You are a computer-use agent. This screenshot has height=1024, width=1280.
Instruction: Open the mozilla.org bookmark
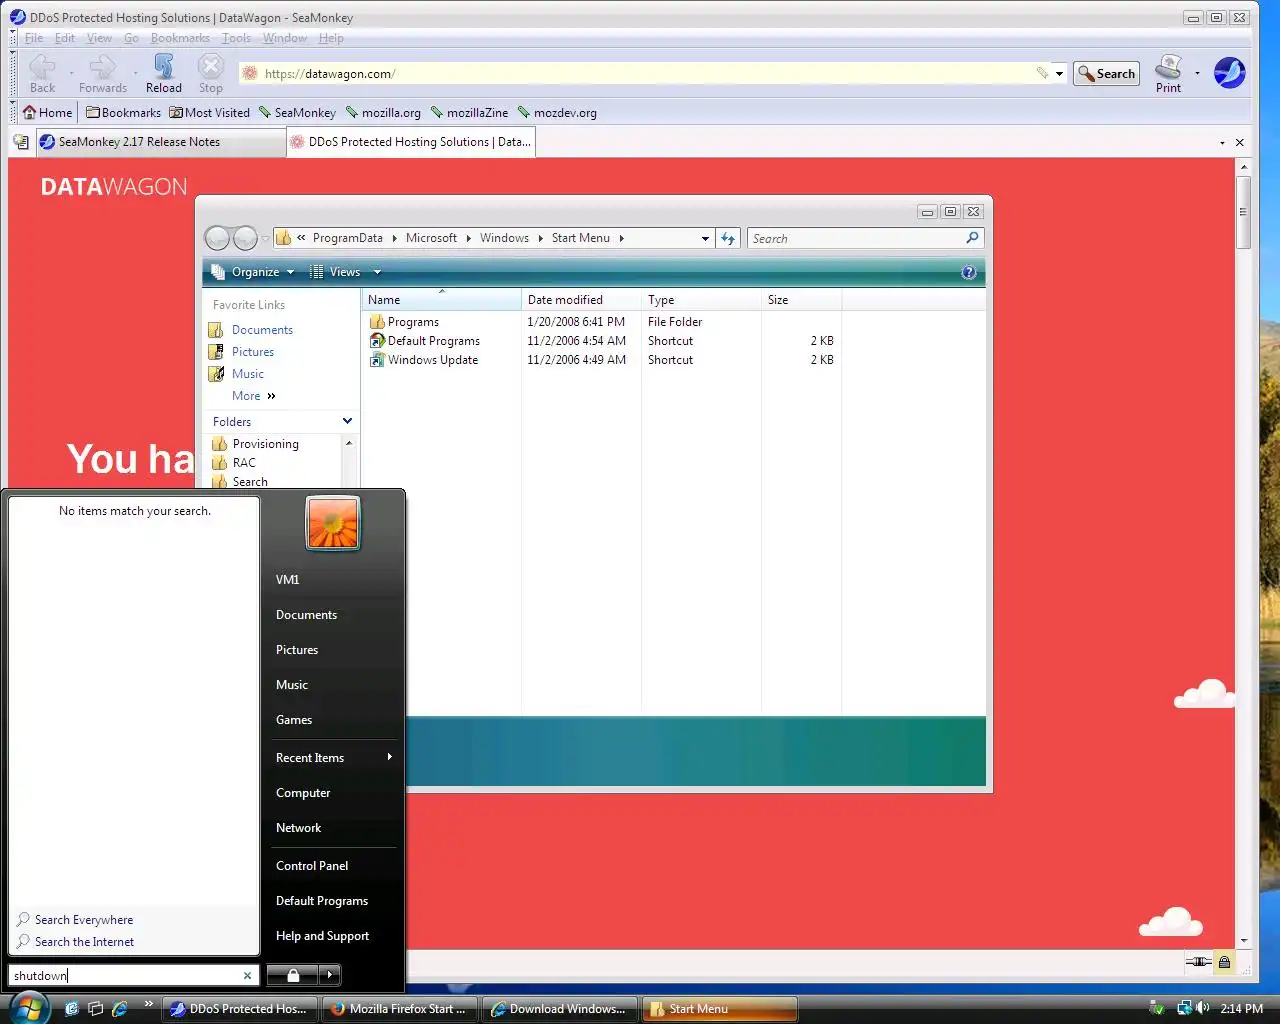pyautogui.click(x=383, y=113)
